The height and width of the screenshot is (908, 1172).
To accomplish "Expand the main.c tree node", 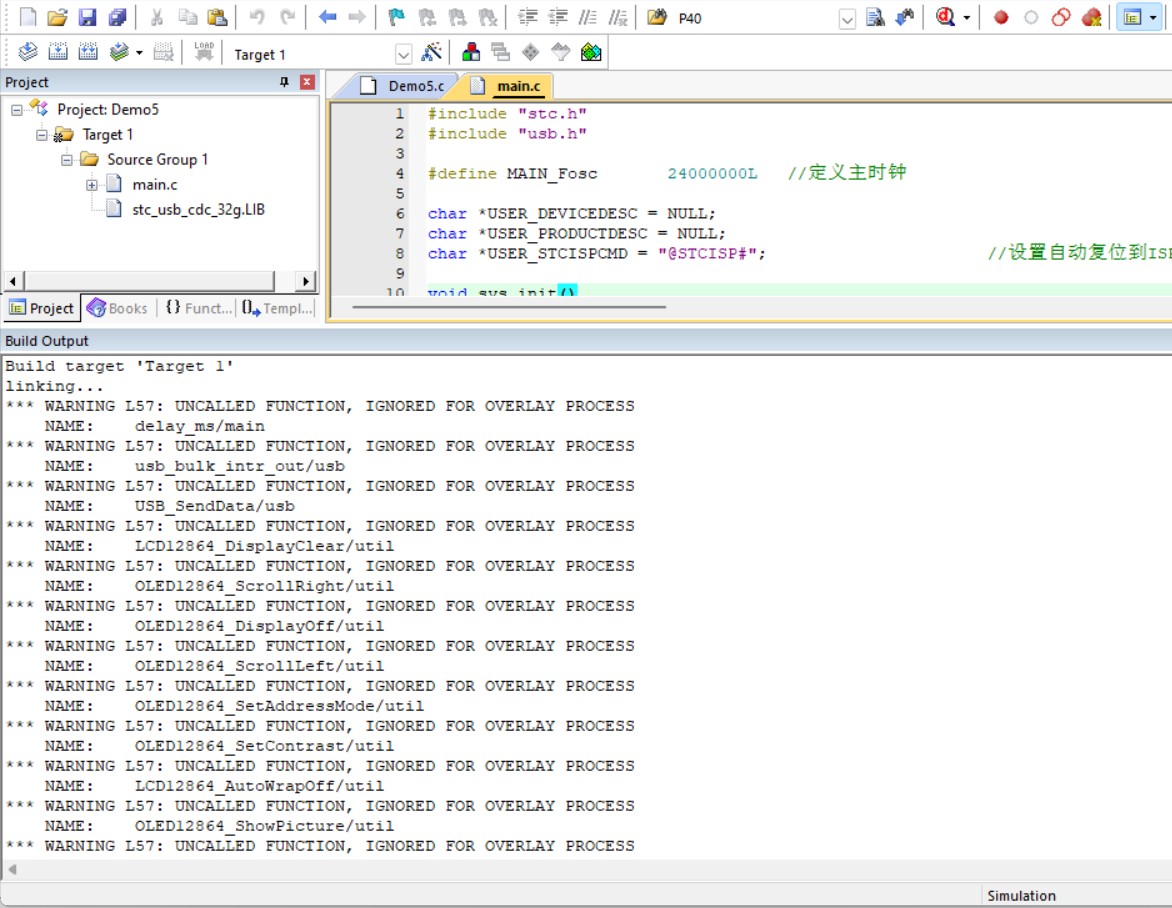I will pyautogui.click(x=92, y=185).
